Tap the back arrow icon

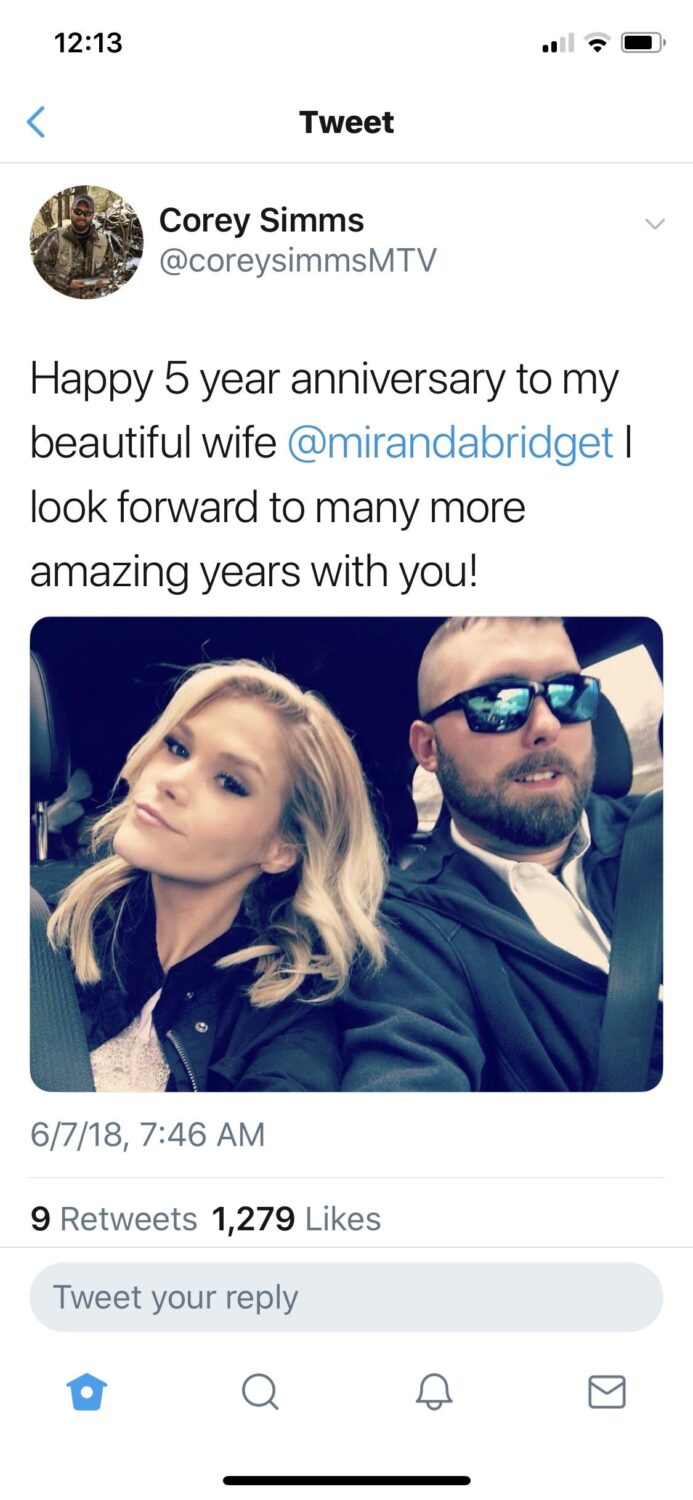(x=36, y=122)
